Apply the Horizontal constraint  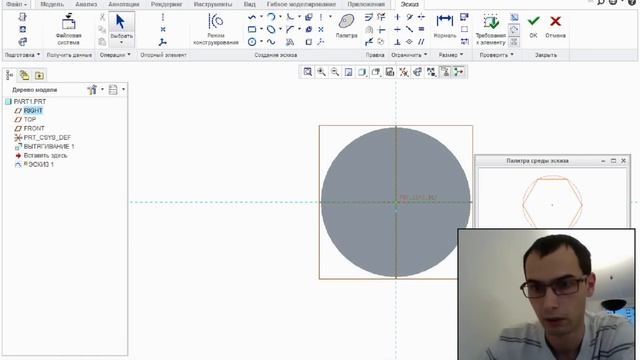click(397, 29)
